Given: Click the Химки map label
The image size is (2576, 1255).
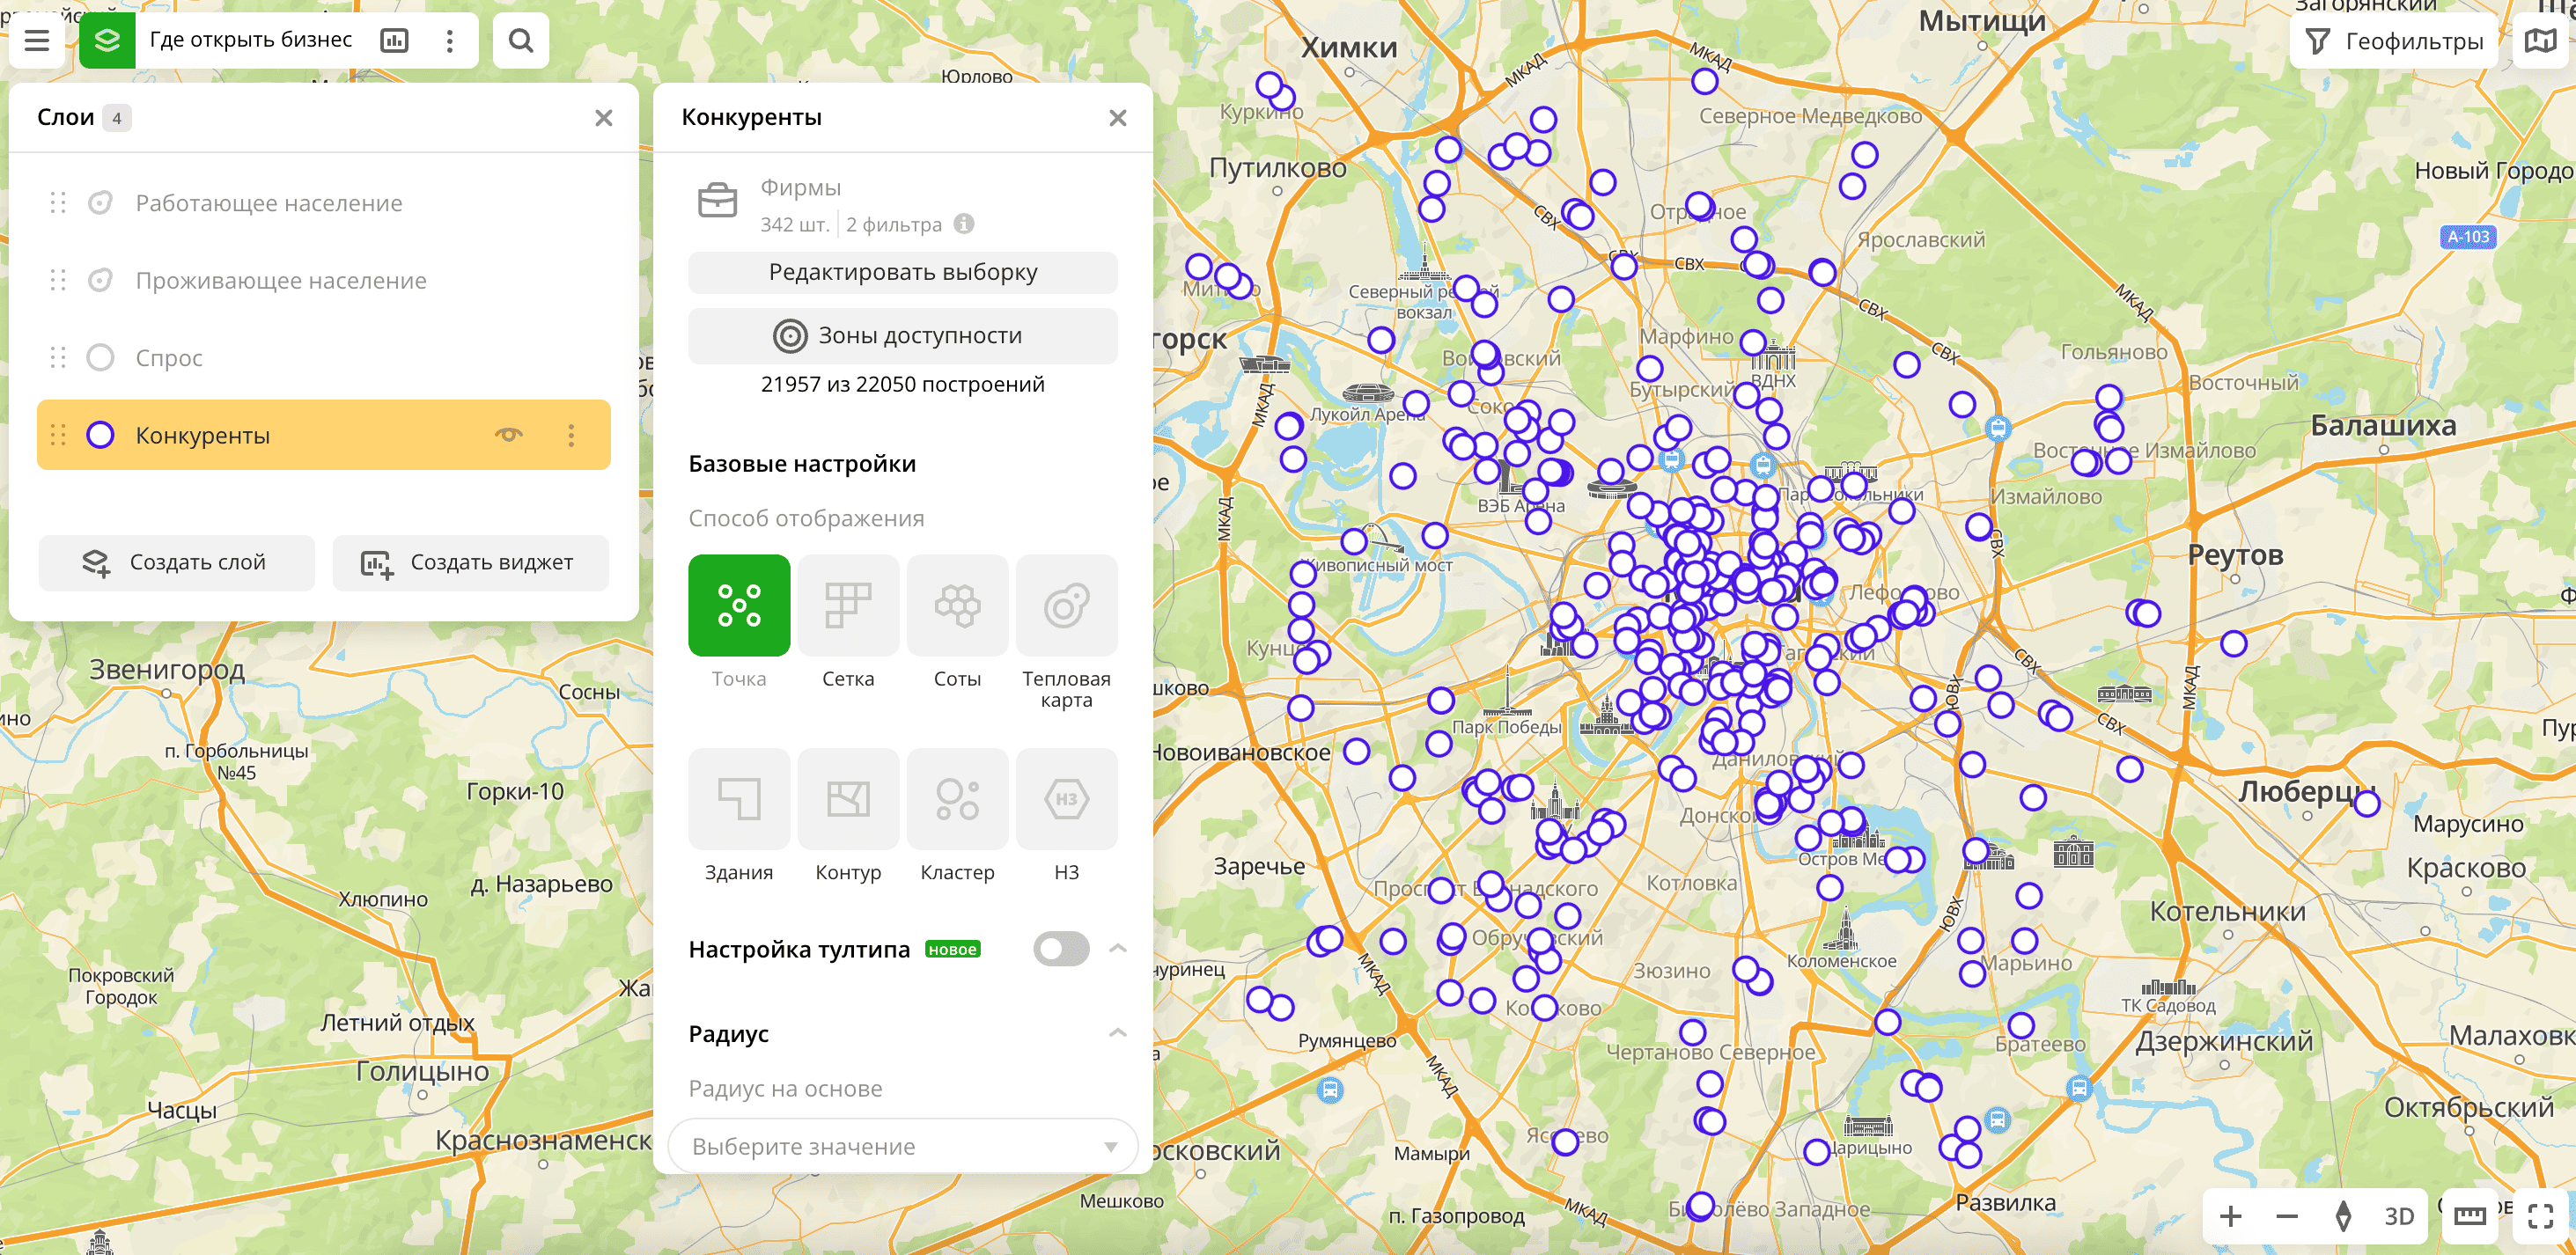Looking at the screenshot, I should (x=1349, y=47).
